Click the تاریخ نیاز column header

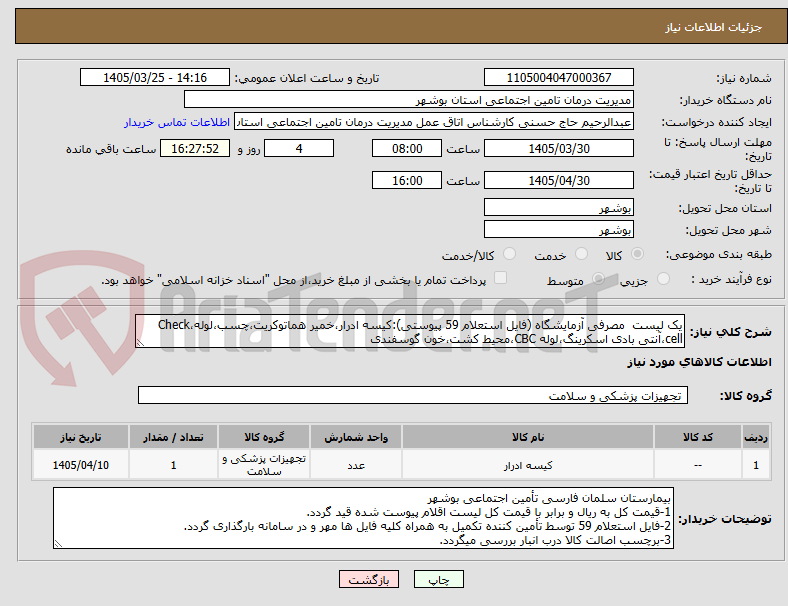[81, 437]
